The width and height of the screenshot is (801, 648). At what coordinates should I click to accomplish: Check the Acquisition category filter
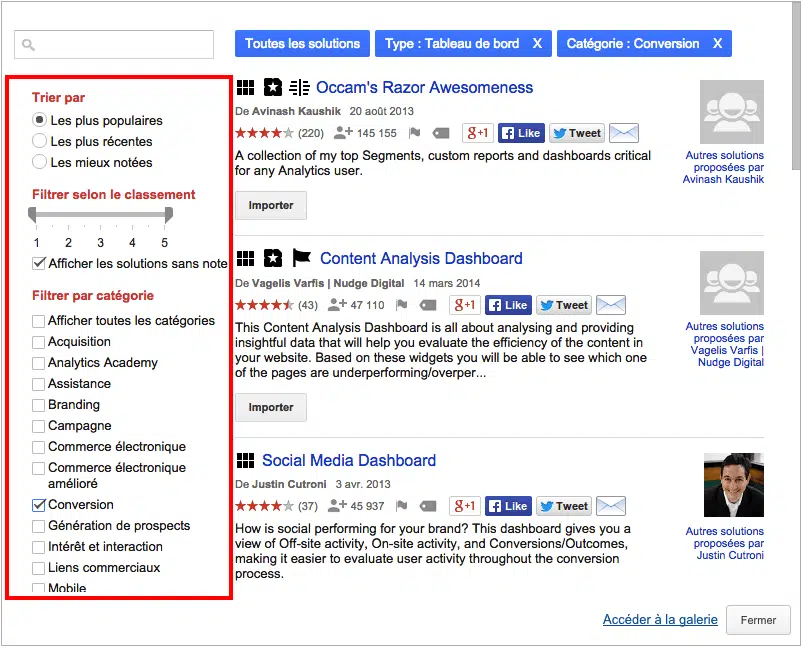(39, 342)
